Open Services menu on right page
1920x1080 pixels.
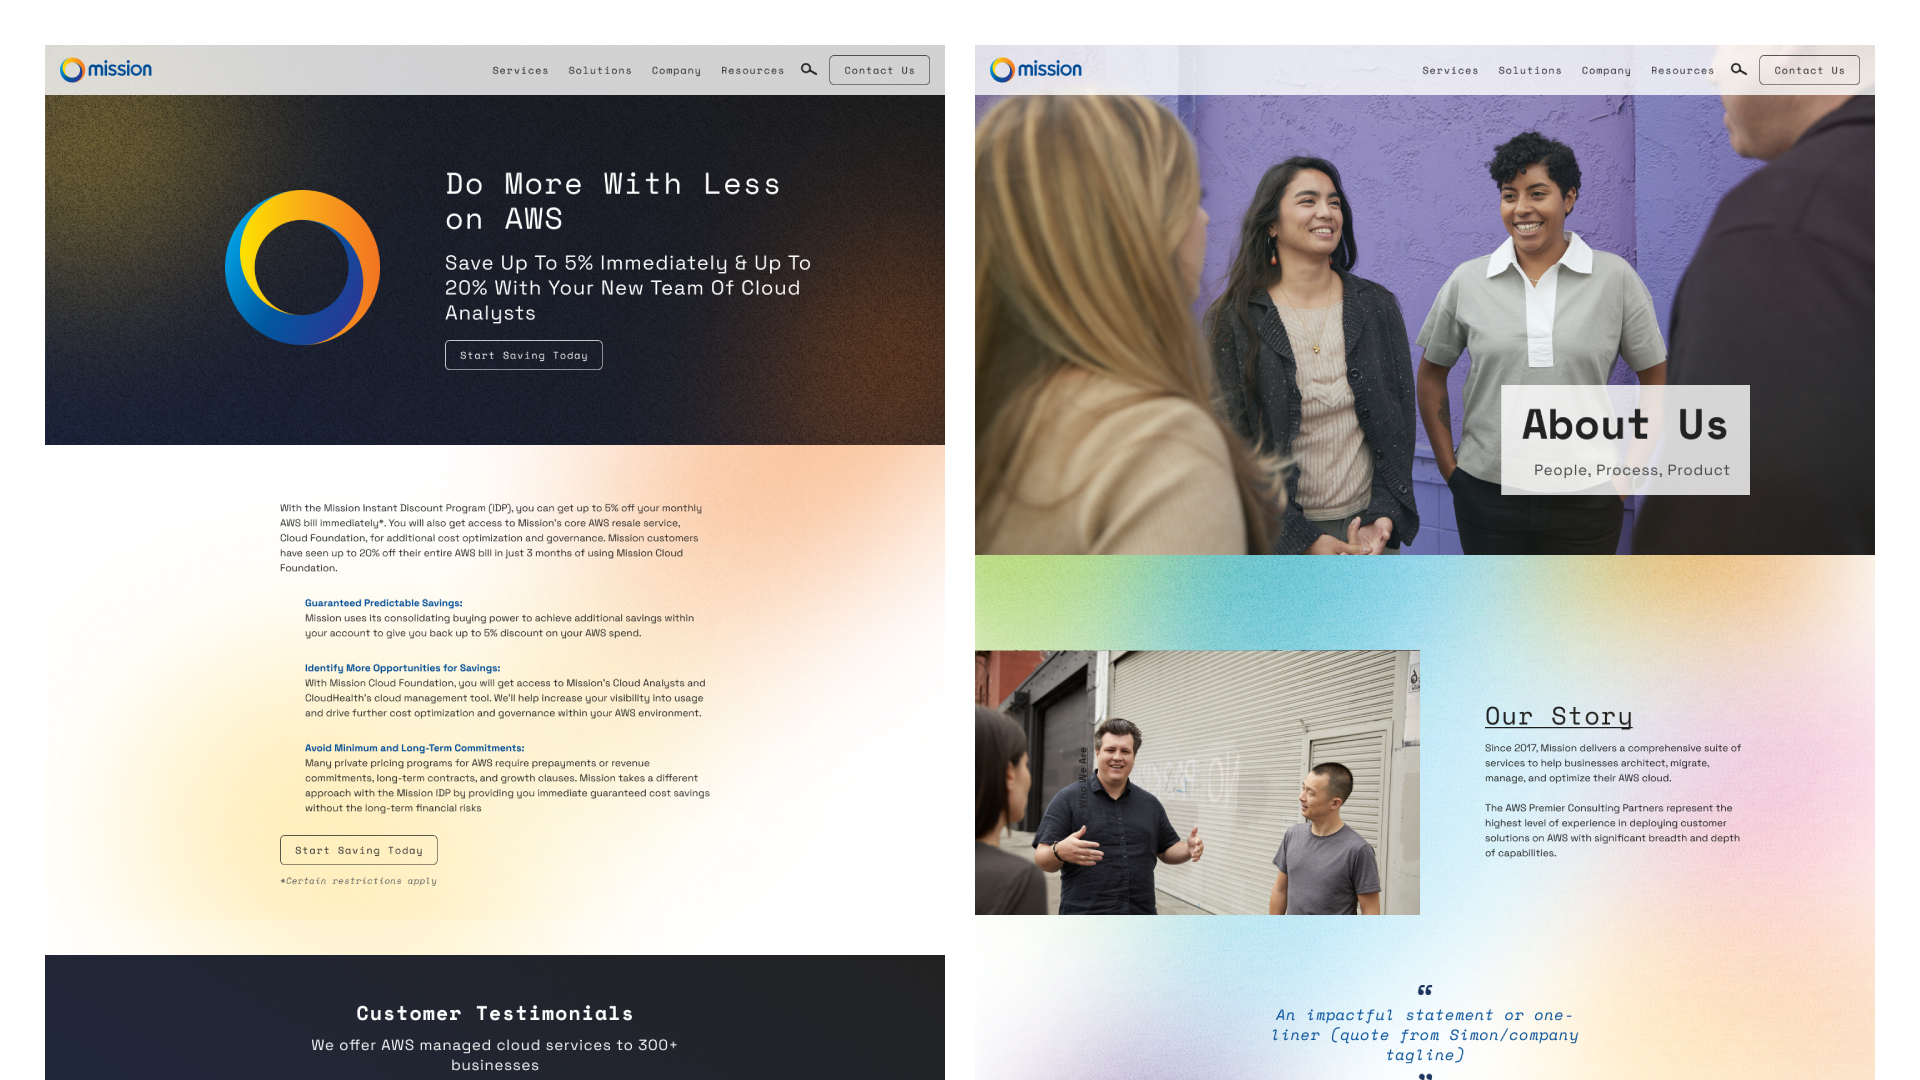(1450, 71)
